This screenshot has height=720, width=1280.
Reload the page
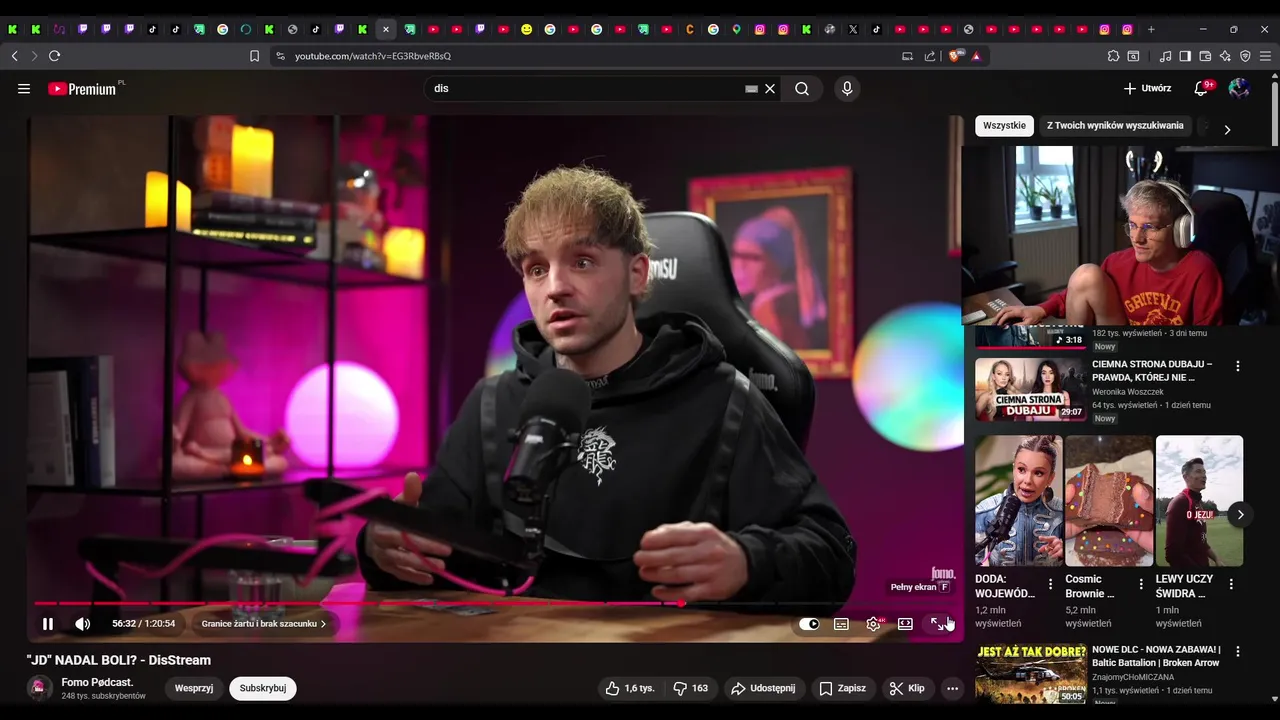point(54,56)
